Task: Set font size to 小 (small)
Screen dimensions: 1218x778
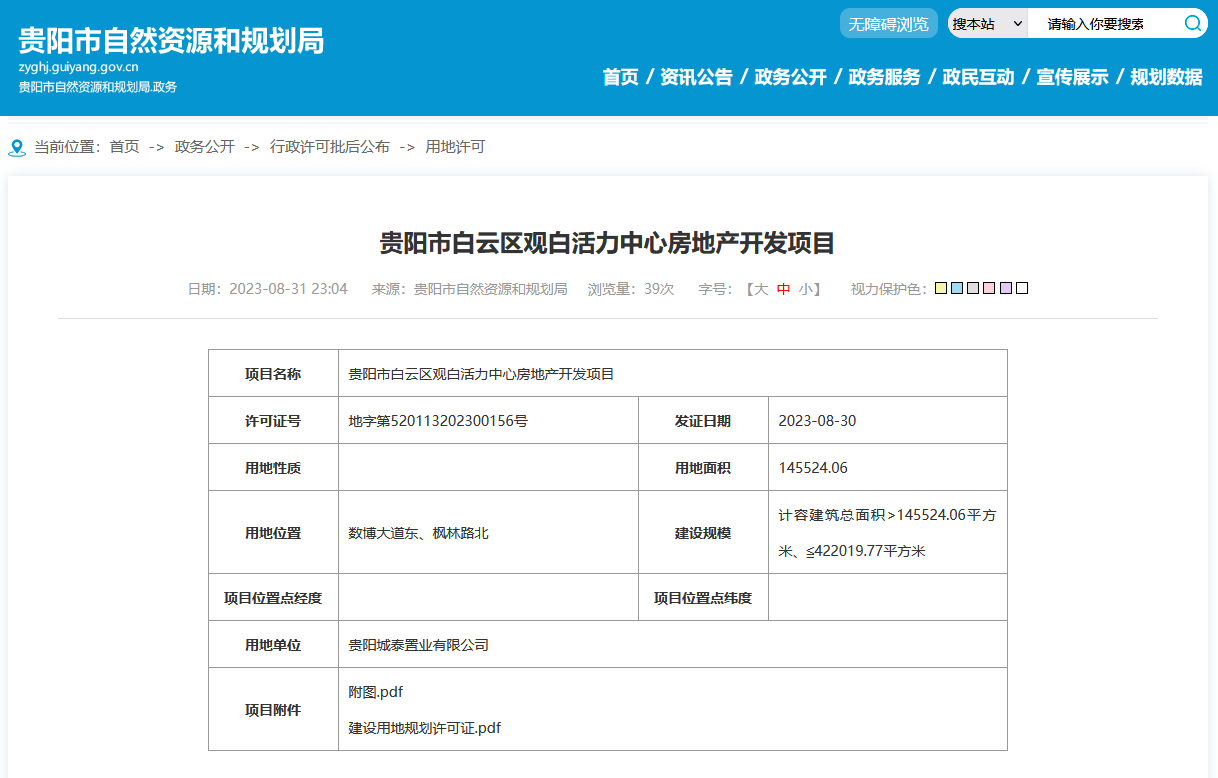Action: [x=805, y=289]
